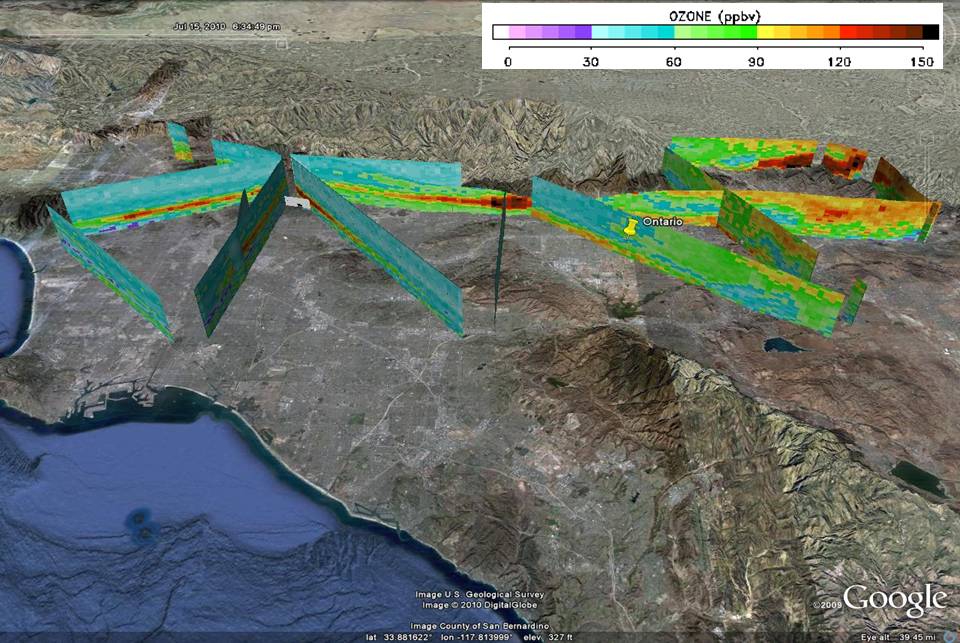Click the black 150 ppbv legend swatch
The width and height of the screenshot is (960, 643).
(931, 32)
